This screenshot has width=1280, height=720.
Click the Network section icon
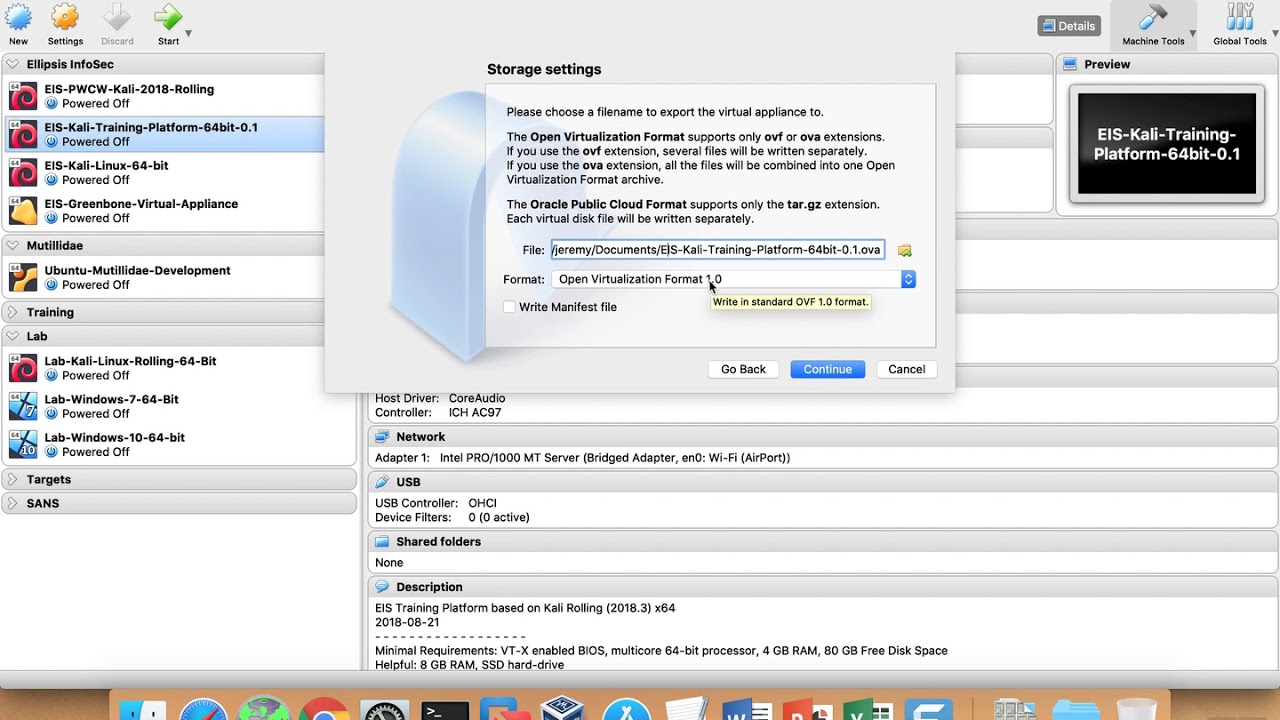coord(381,437)
